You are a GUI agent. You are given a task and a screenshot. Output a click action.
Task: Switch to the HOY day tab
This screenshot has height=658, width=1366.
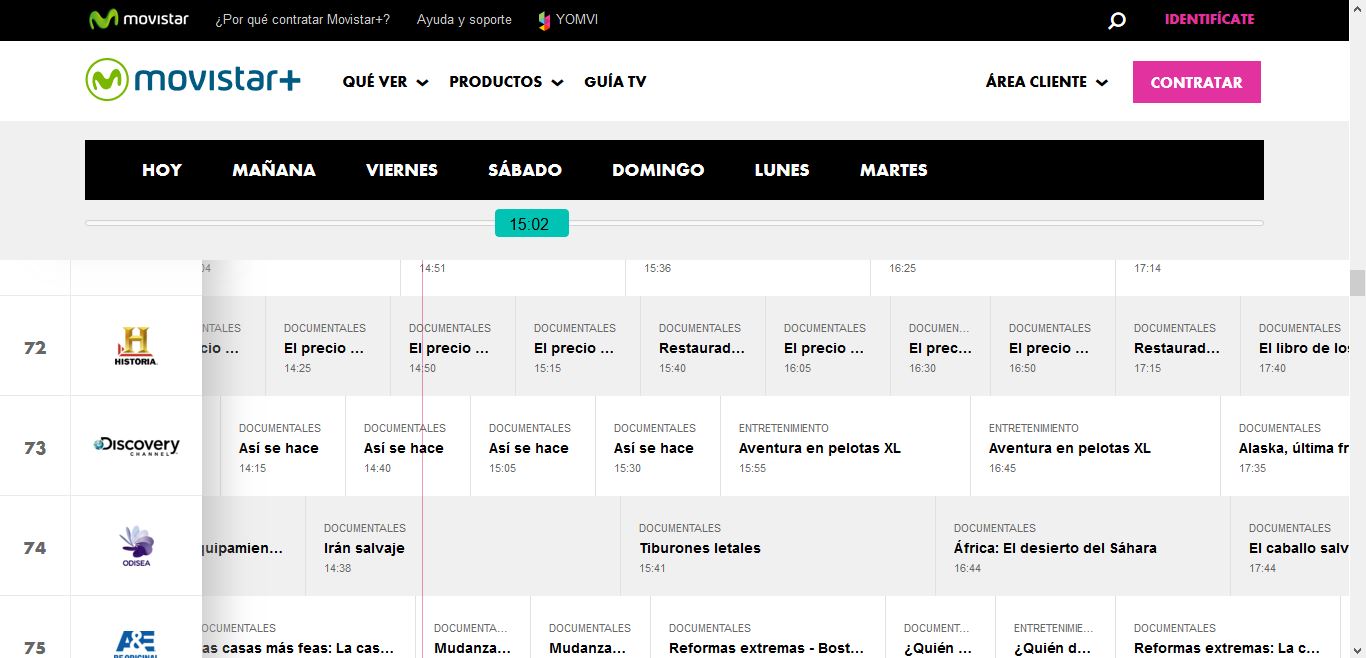pos(162,170)
